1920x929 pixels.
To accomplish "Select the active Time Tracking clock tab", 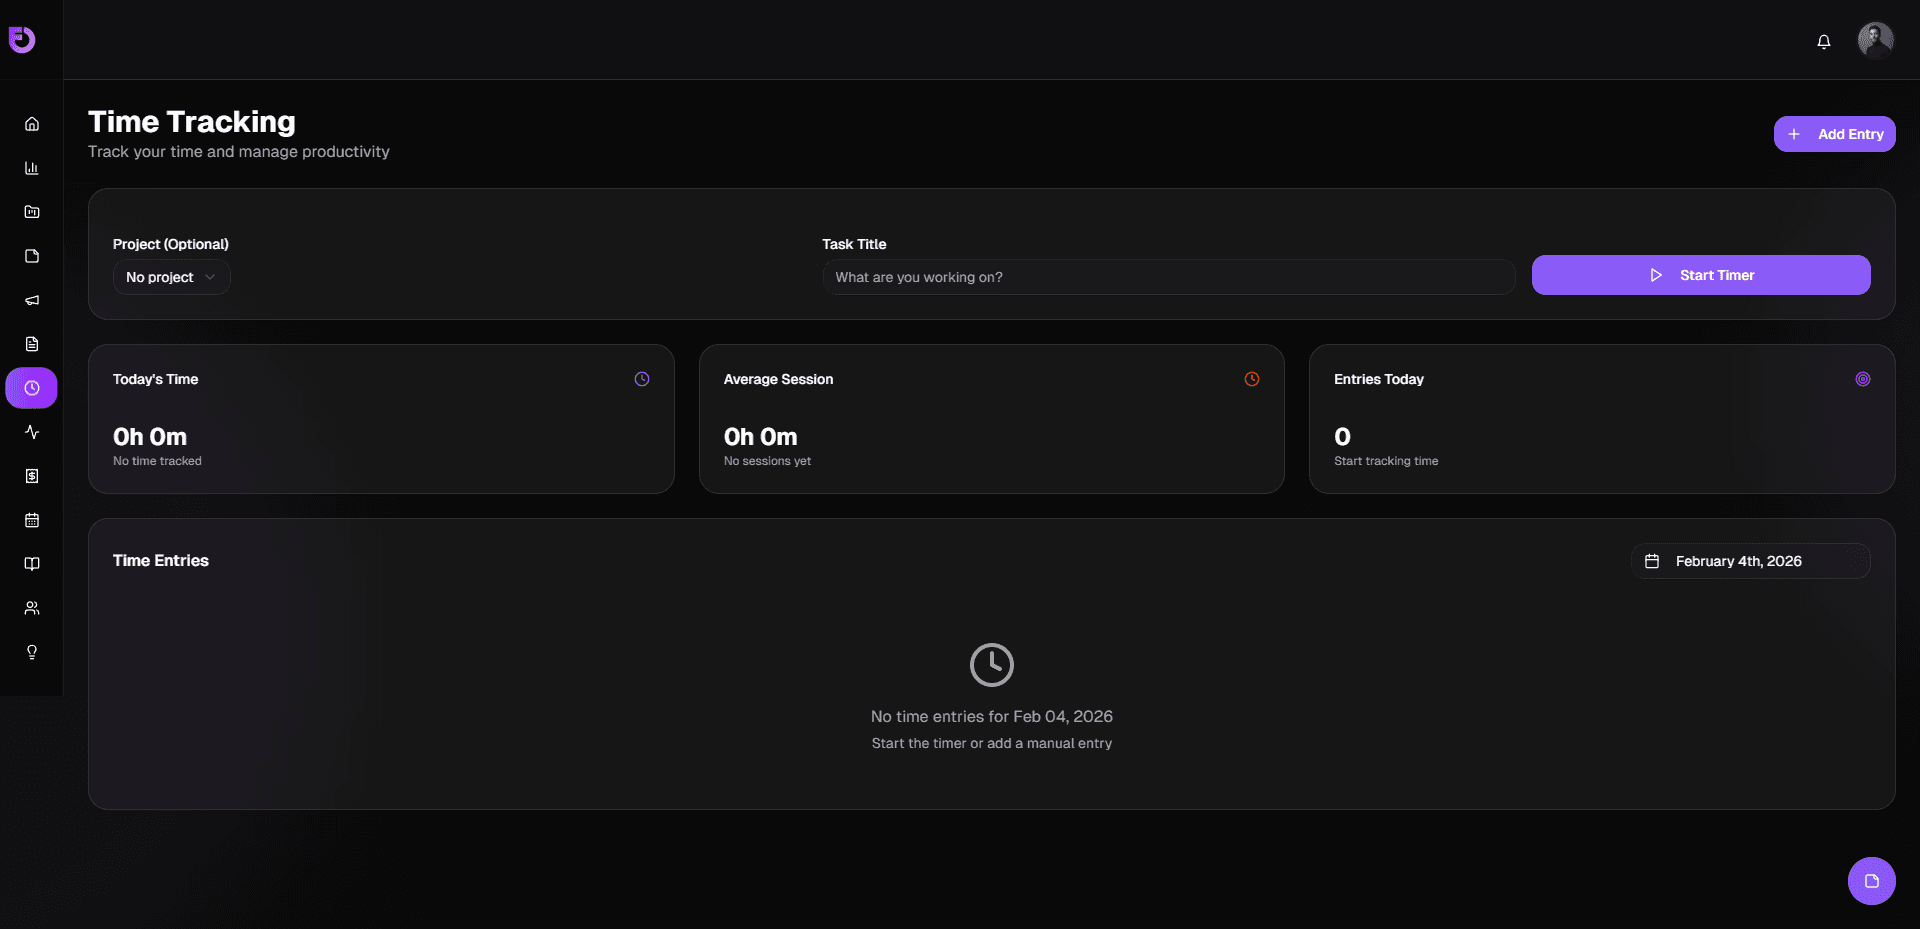I will point(32,388).
